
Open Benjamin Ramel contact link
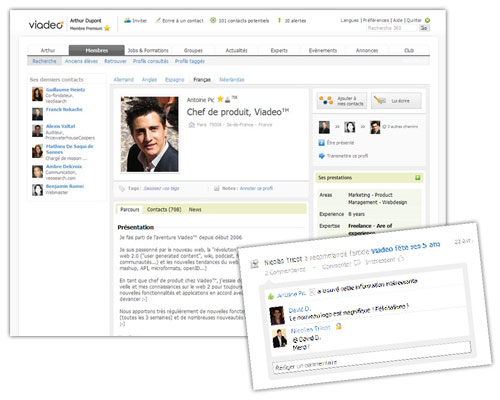[x=65, y=186]
